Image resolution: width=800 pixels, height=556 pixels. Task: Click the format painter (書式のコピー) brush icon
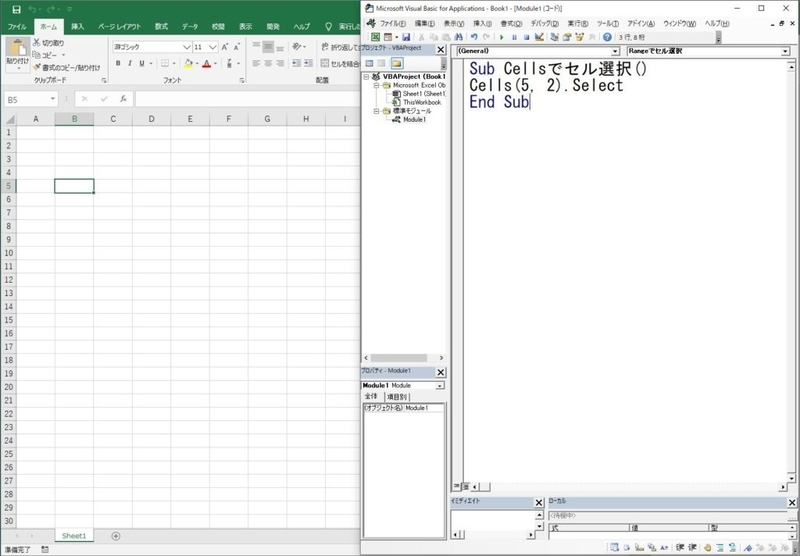point(37,67)
